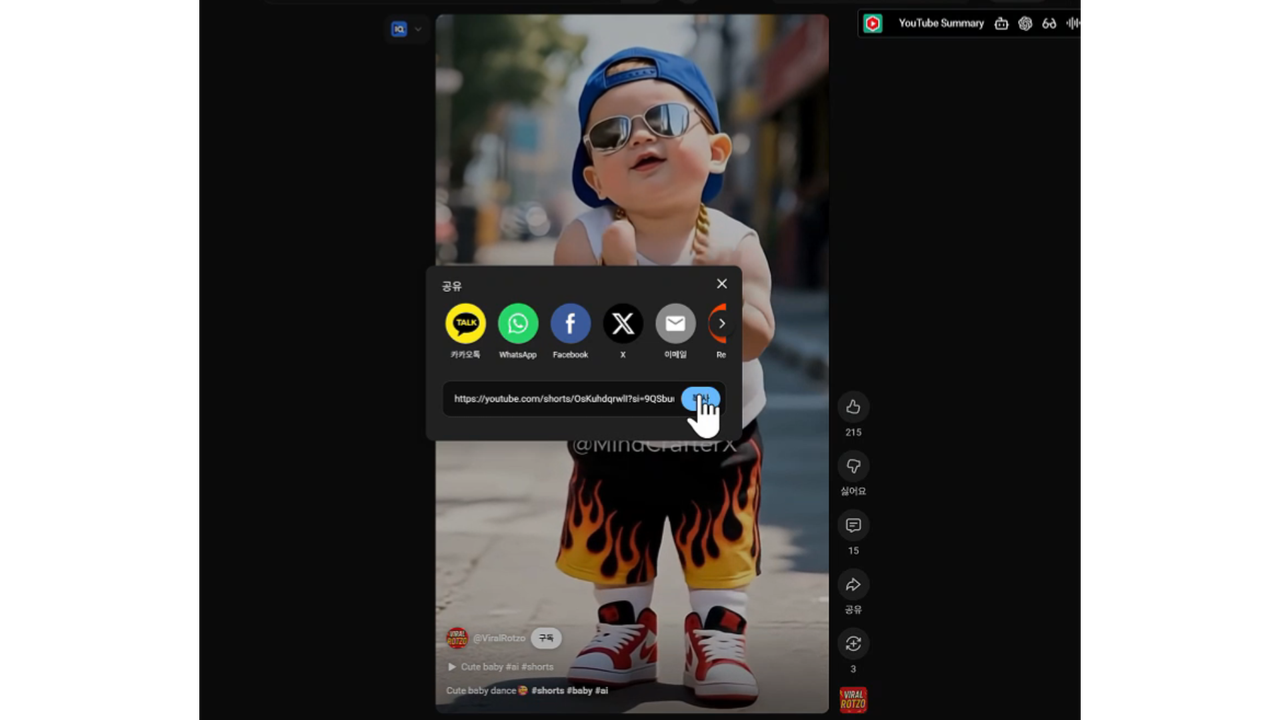
Task: Expand the dropdown beside the IQ icon
Action: [x=418, y=29]
